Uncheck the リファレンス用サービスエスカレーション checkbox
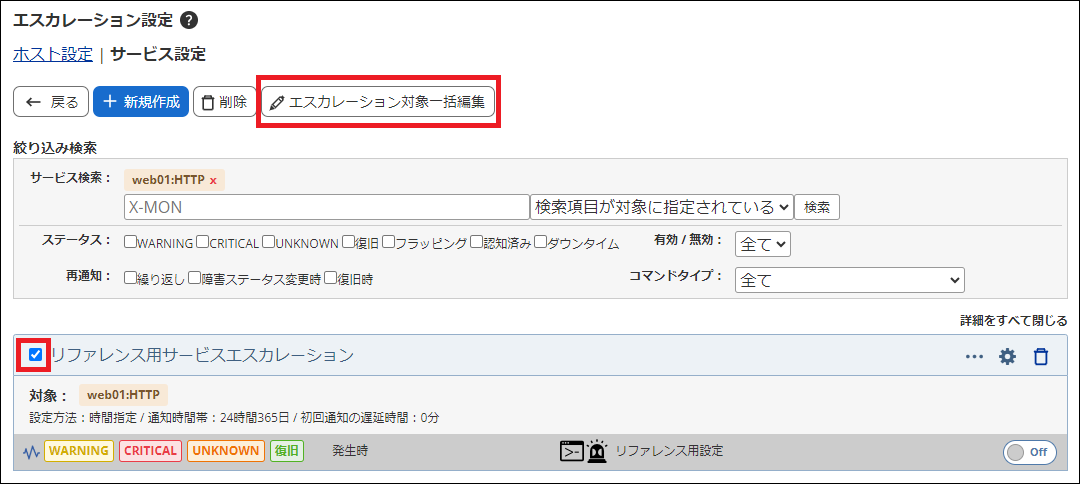The height and width of the screenshot is (484, 1080). click(36, 354)
